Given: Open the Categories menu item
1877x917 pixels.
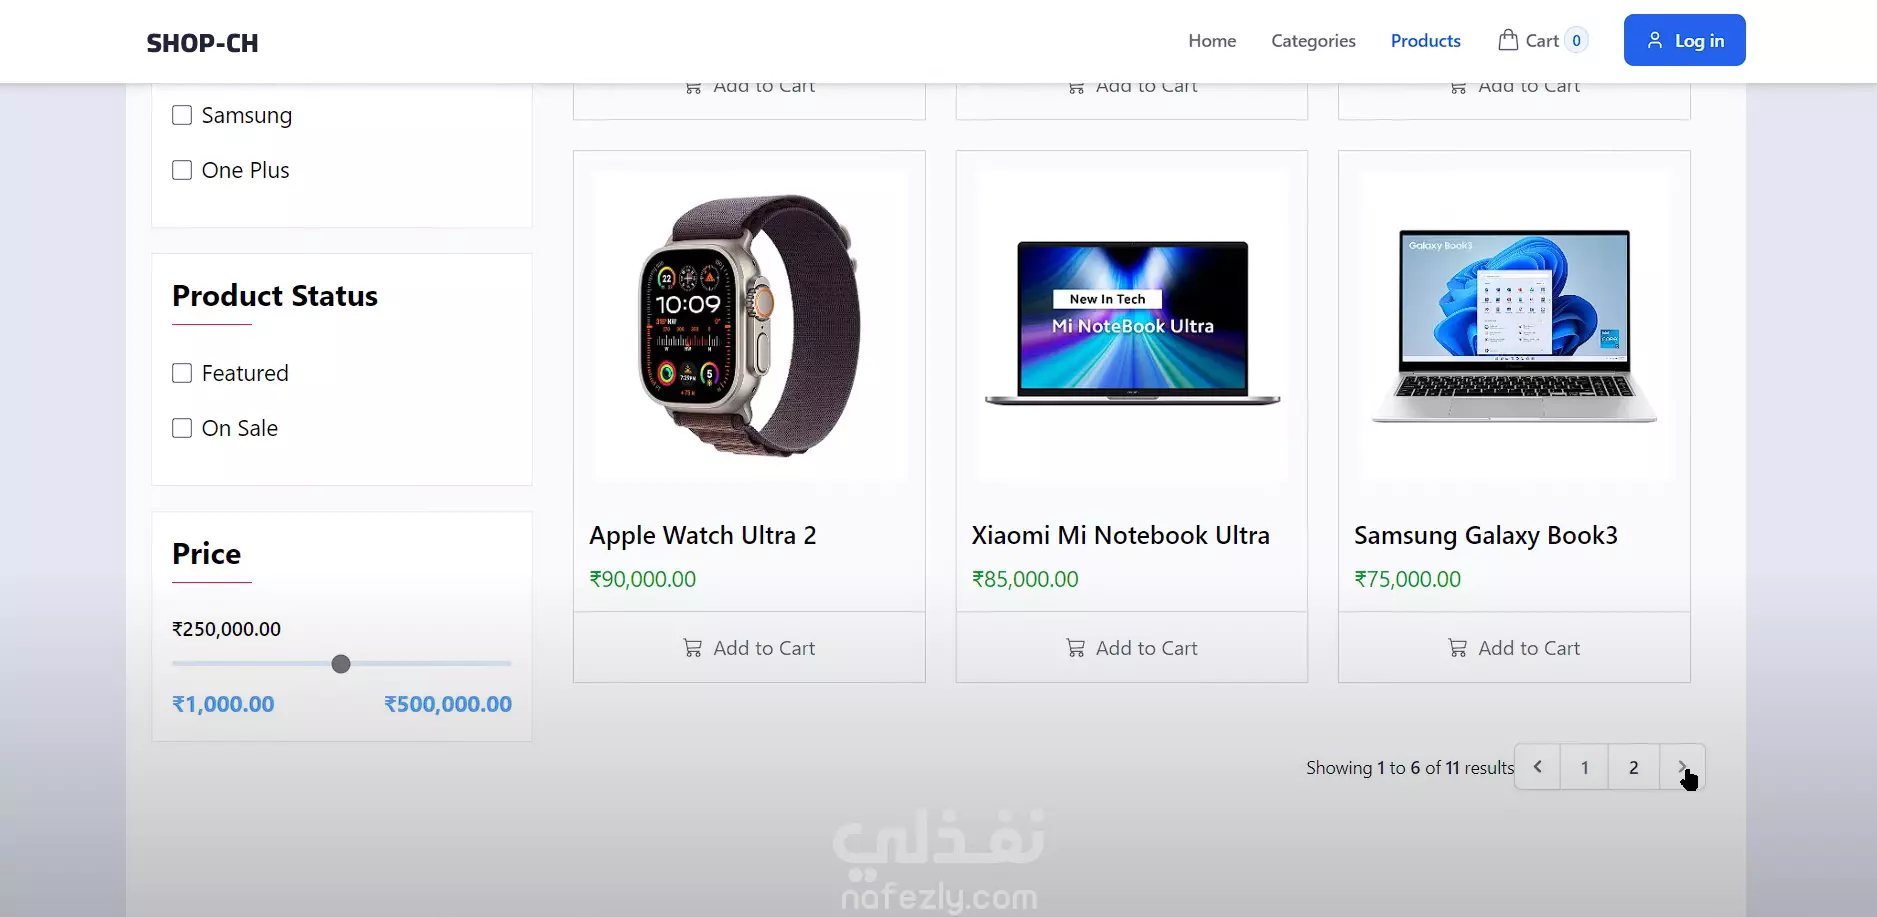Looking at the screenshot, I should tap(1313, 40).
